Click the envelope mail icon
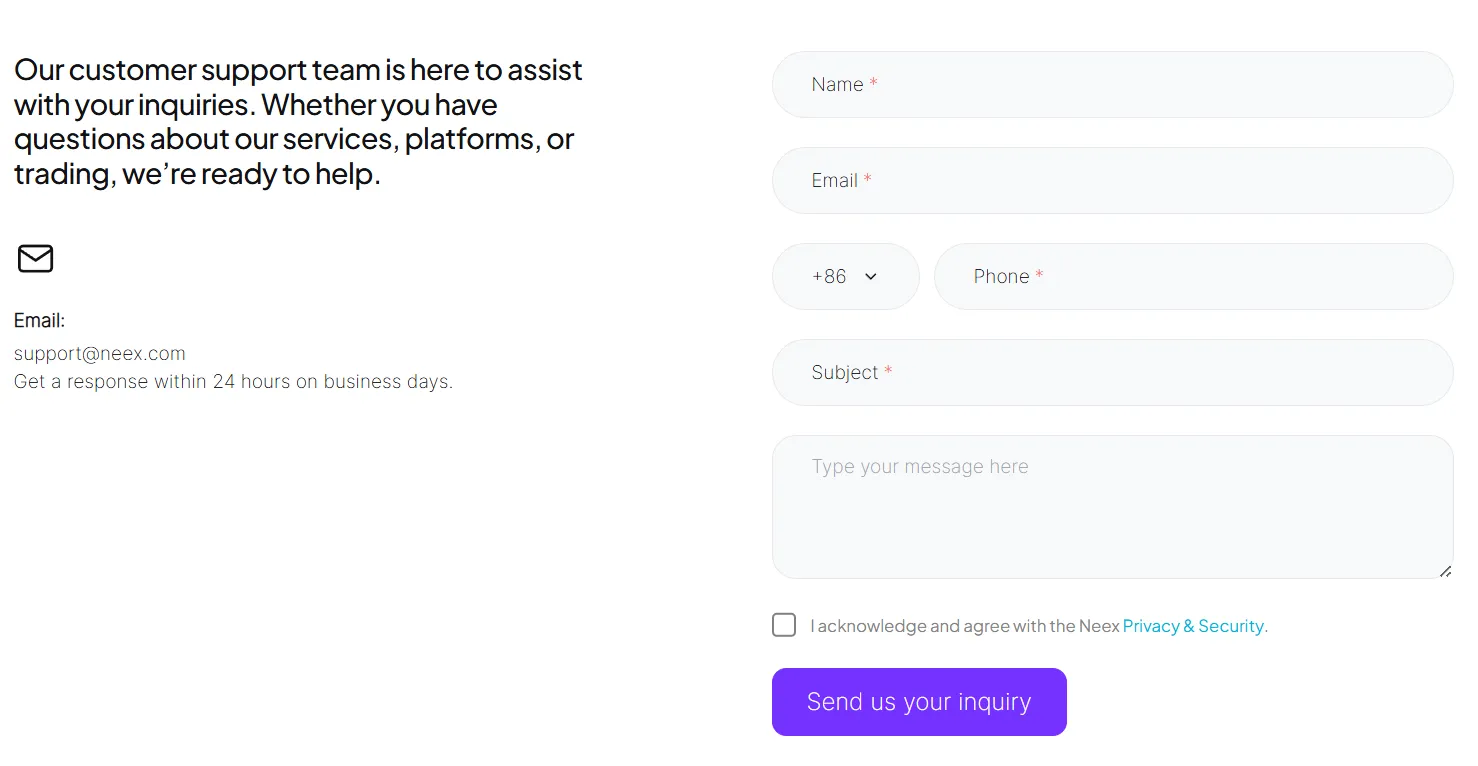Screen dimensions: 1478x766 pyautogui.click(x=35, y=258)
